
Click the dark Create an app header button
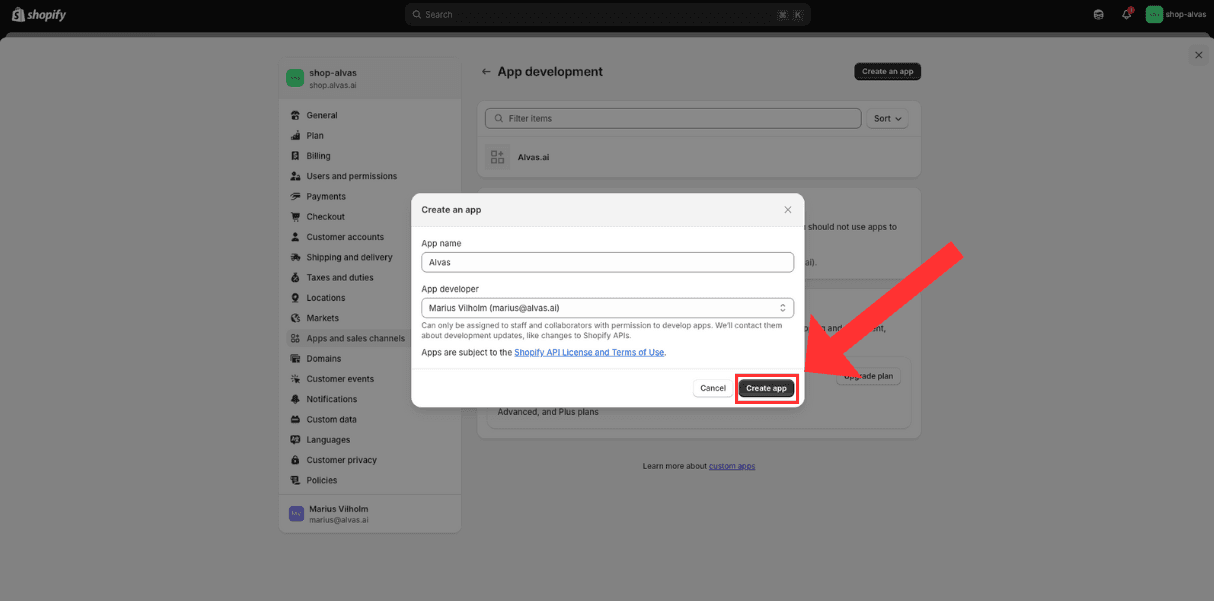click(887, 71)
